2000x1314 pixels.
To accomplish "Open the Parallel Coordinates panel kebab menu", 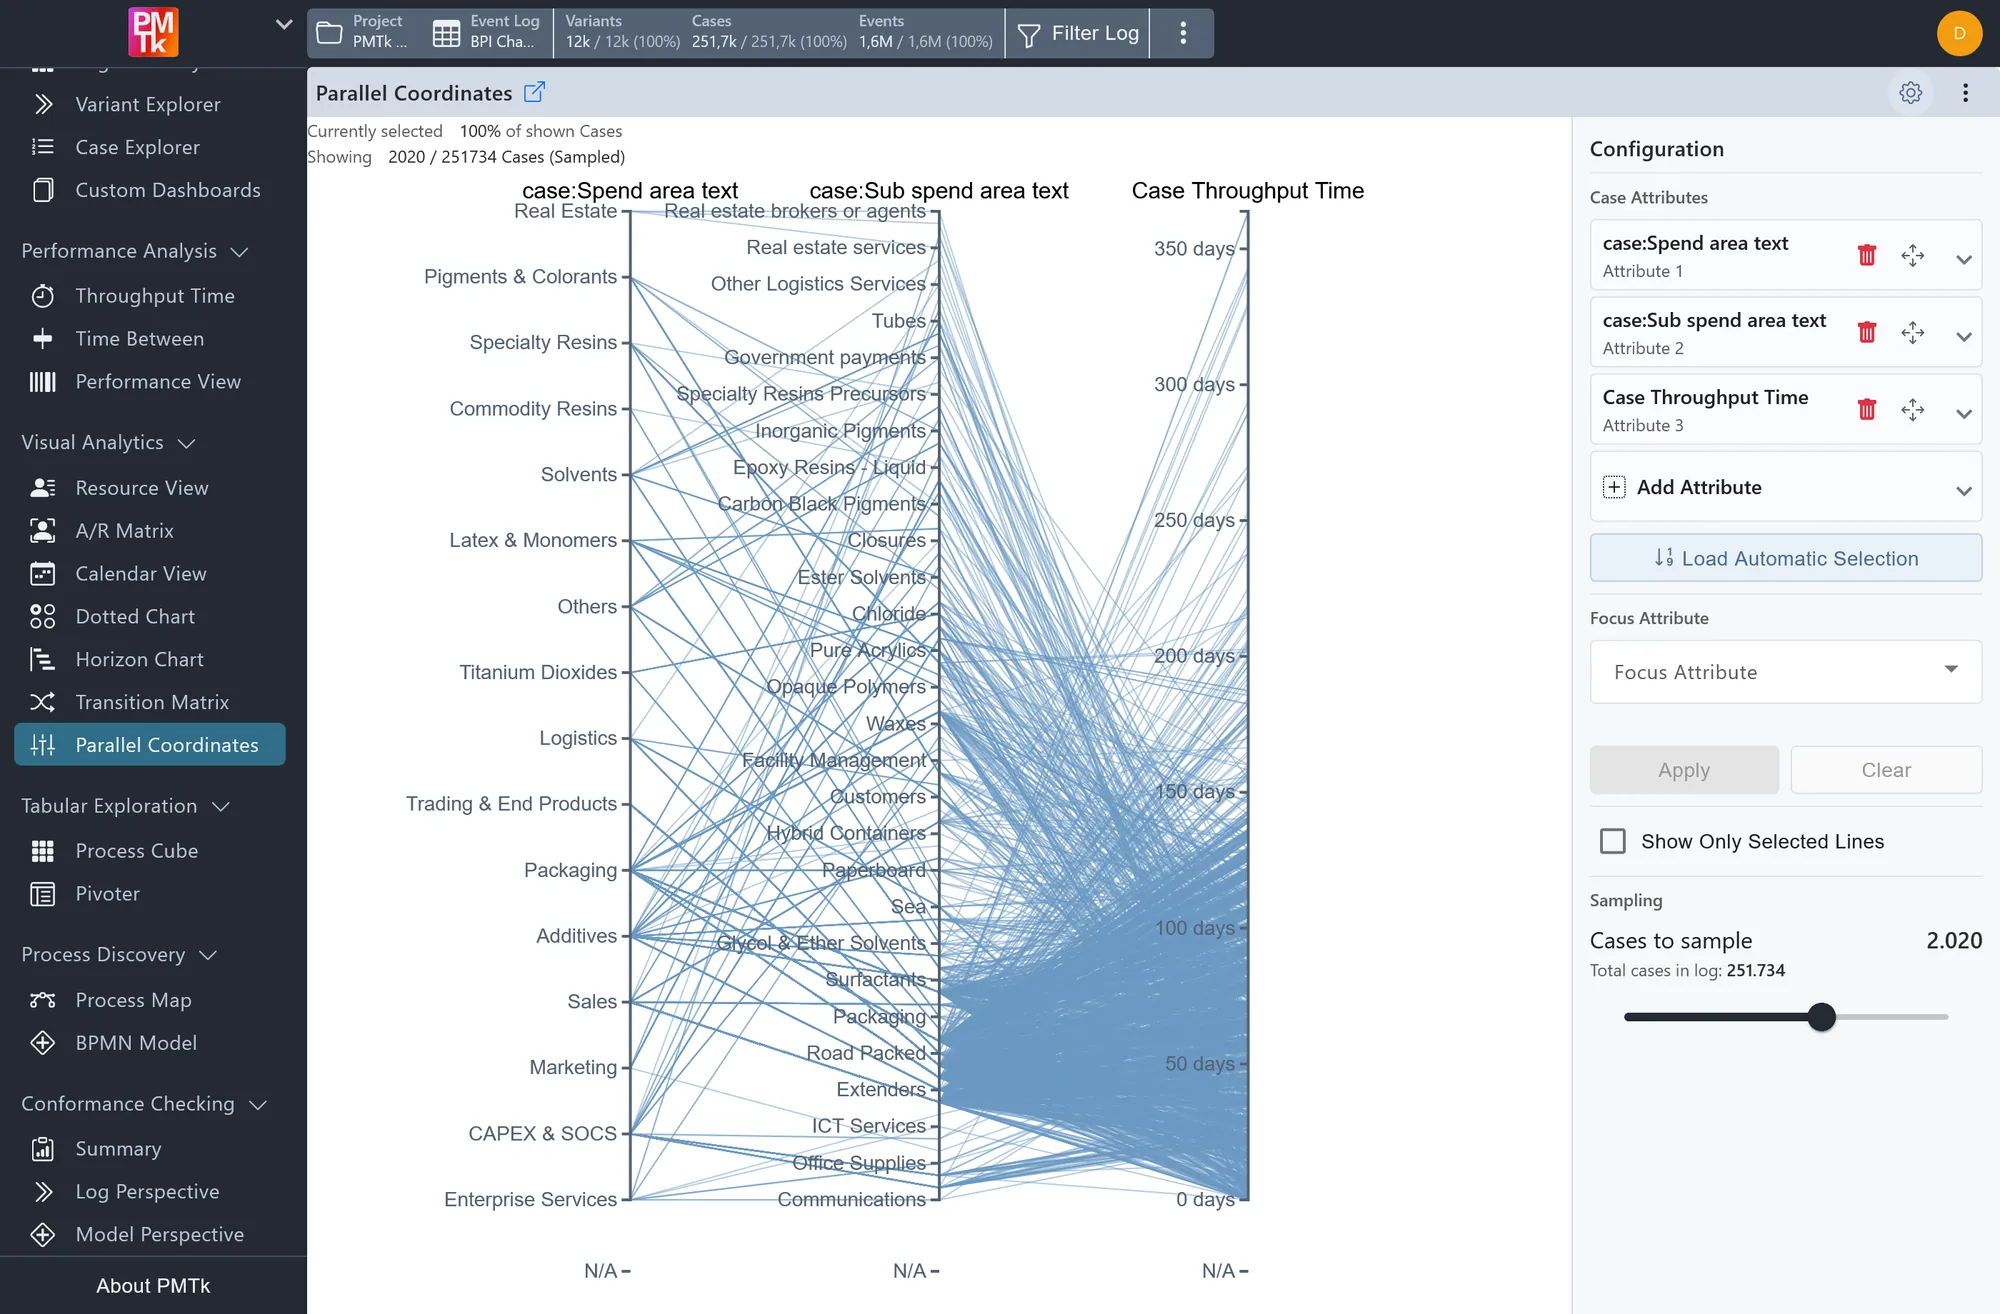I will 1965,93.
